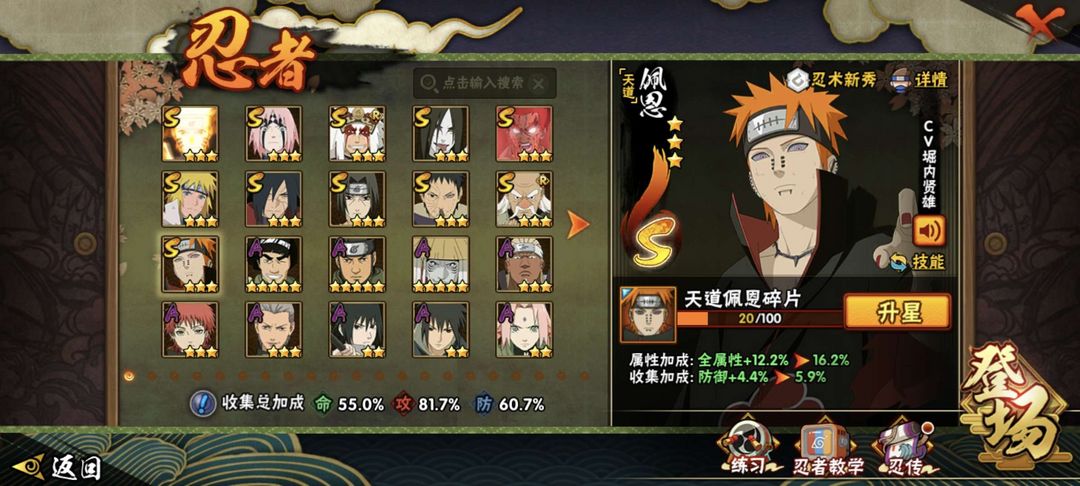Select the Orochimaru S-rank ninja thumbnail
The width and height of the screenshot is (1080, 486).
[441, 134]
